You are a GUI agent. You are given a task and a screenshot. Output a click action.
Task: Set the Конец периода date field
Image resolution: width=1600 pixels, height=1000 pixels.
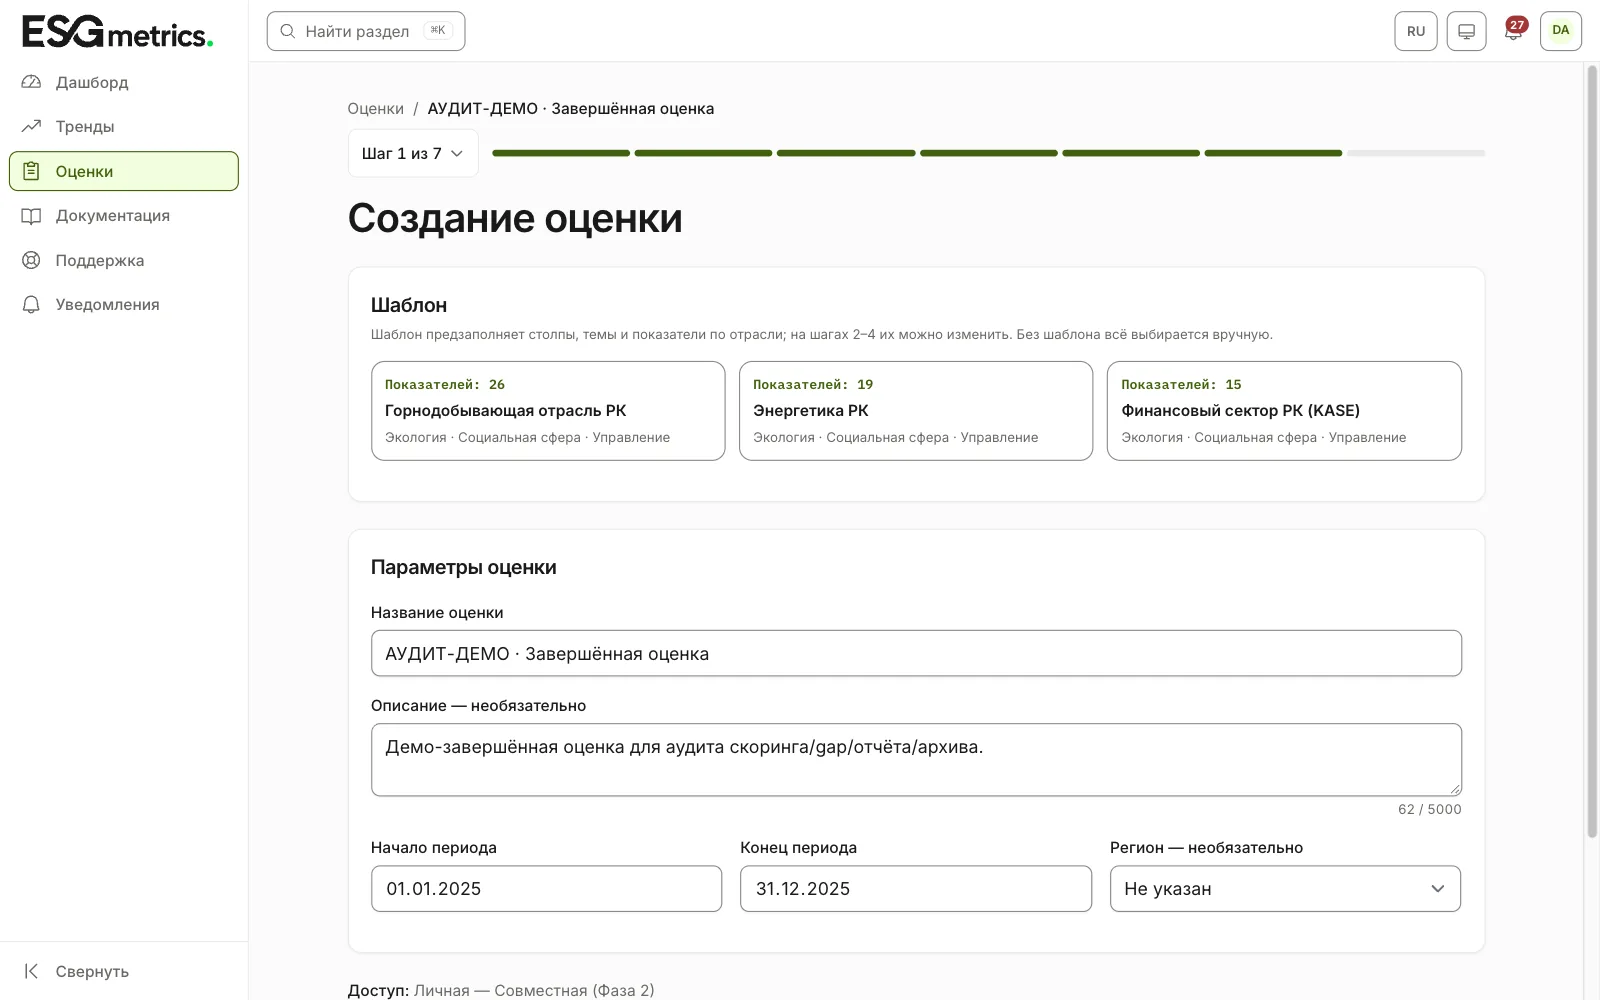(x=916, y=889)
